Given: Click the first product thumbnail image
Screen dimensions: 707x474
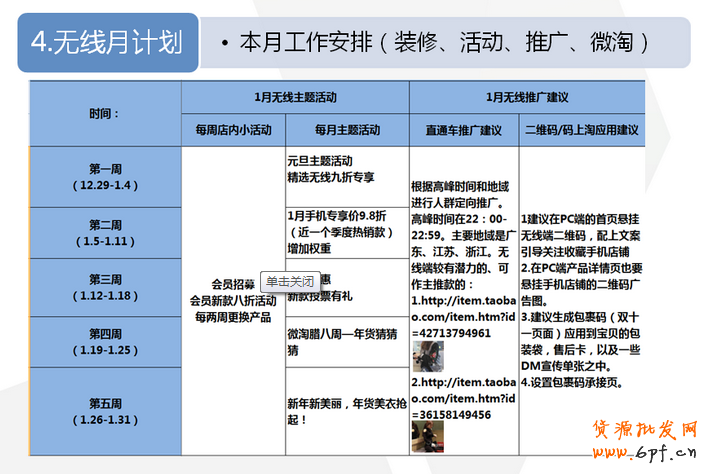Looking at the screenshot, I should [x=428, y=356].
